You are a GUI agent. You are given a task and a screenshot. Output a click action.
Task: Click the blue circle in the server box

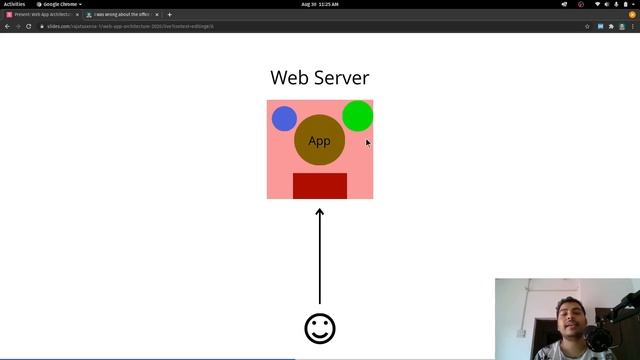(x=284, y=119)
